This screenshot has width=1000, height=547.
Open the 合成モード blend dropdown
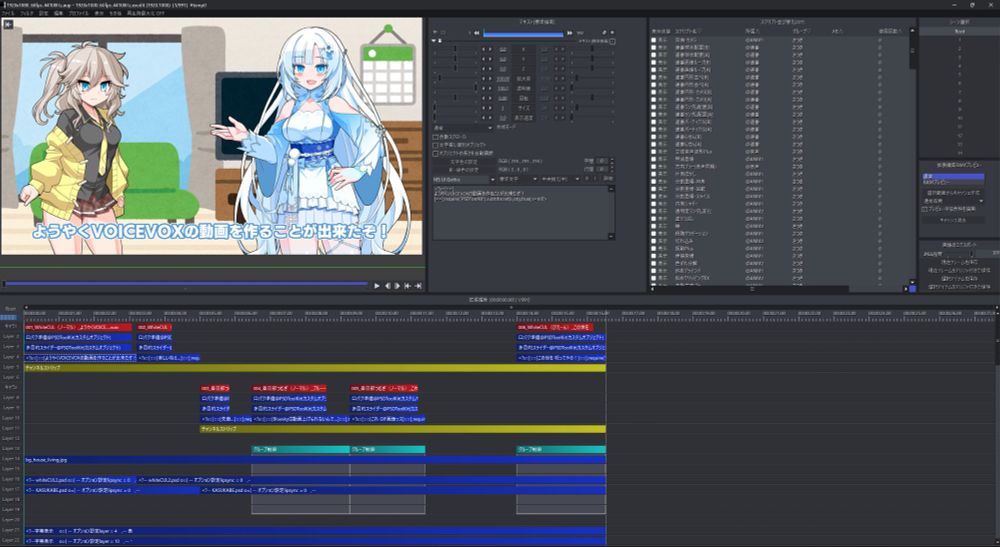(462, 128)
